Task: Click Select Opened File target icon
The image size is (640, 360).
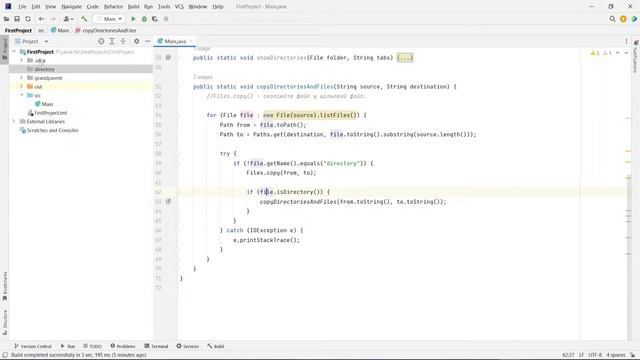Action: click(101, 41)
